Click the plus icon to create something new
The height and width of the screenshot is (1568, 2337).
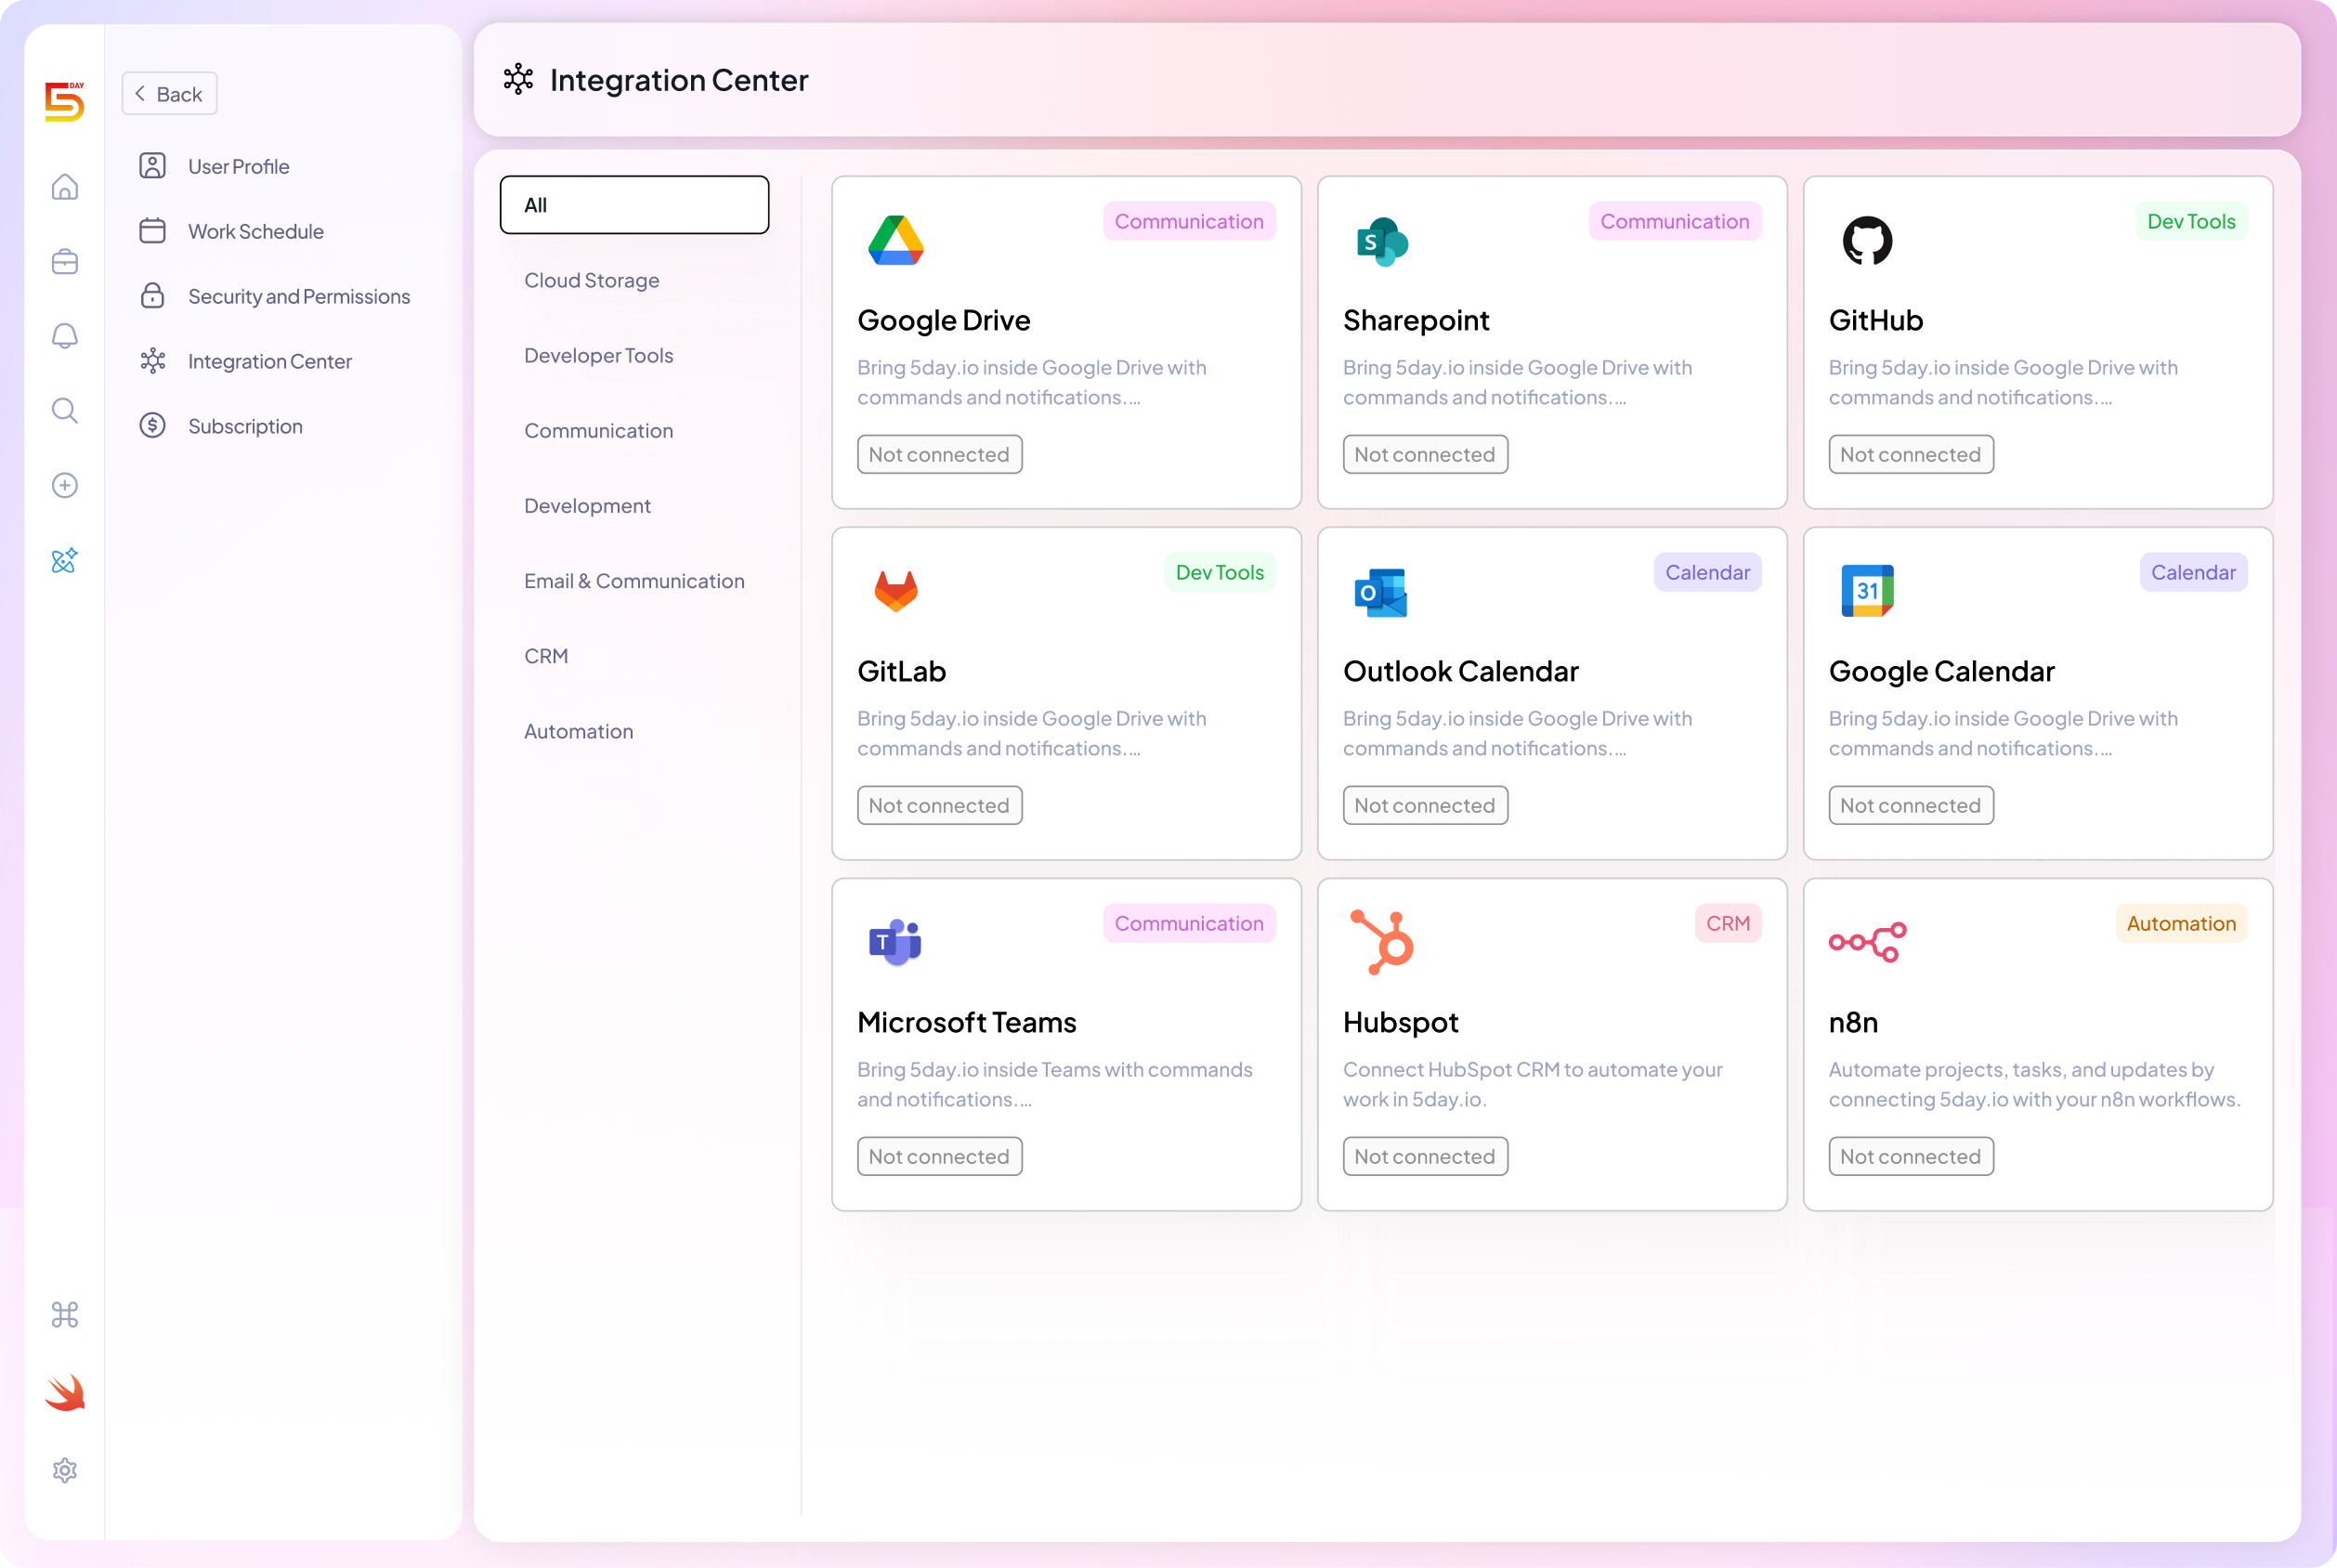pyautogui.click(x=64, y=485)
